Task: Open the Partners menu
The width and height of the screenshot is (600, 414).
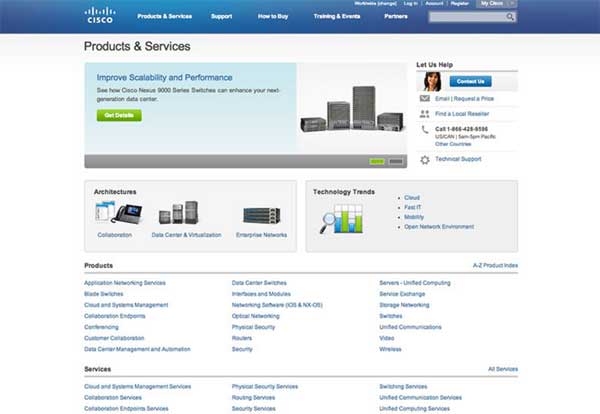Action: pyautogui.click(x=396, y=16)
